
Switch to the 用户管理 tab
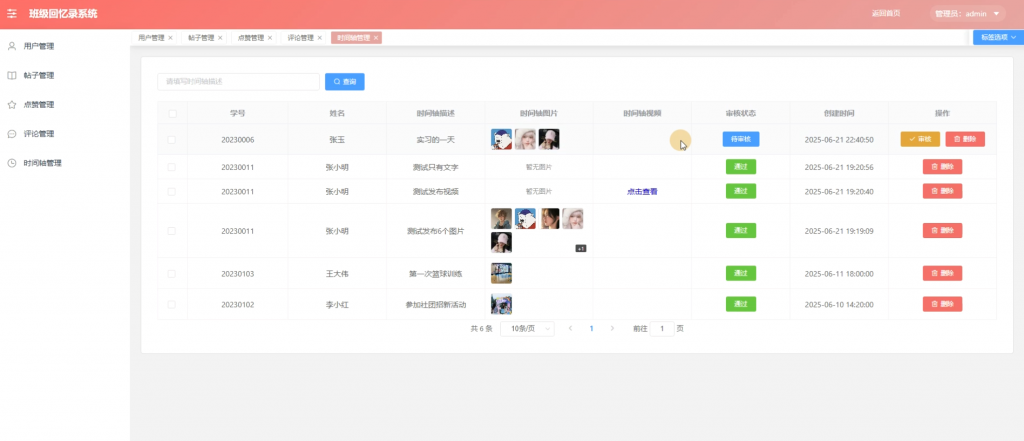pos(152,38)
